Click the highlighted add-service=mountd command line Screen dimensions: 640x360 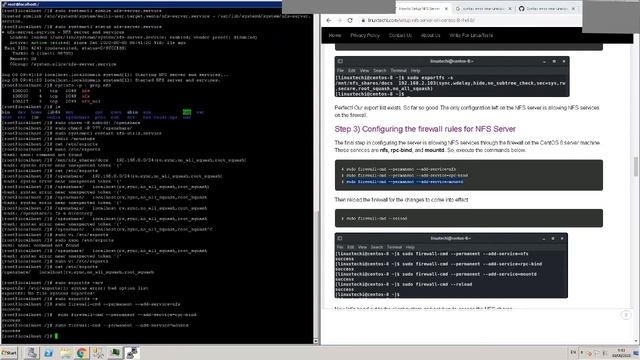[405, 182]
